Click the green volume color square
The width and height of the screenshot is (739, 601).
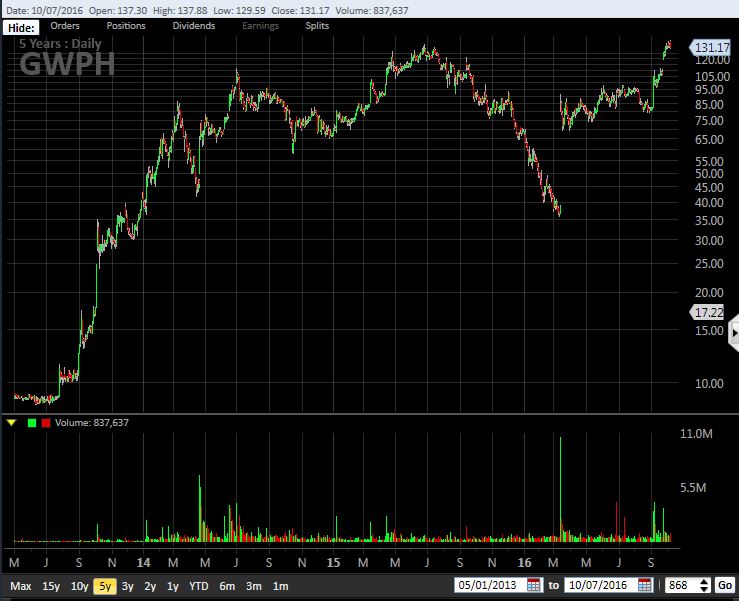(x=32, y=423)
